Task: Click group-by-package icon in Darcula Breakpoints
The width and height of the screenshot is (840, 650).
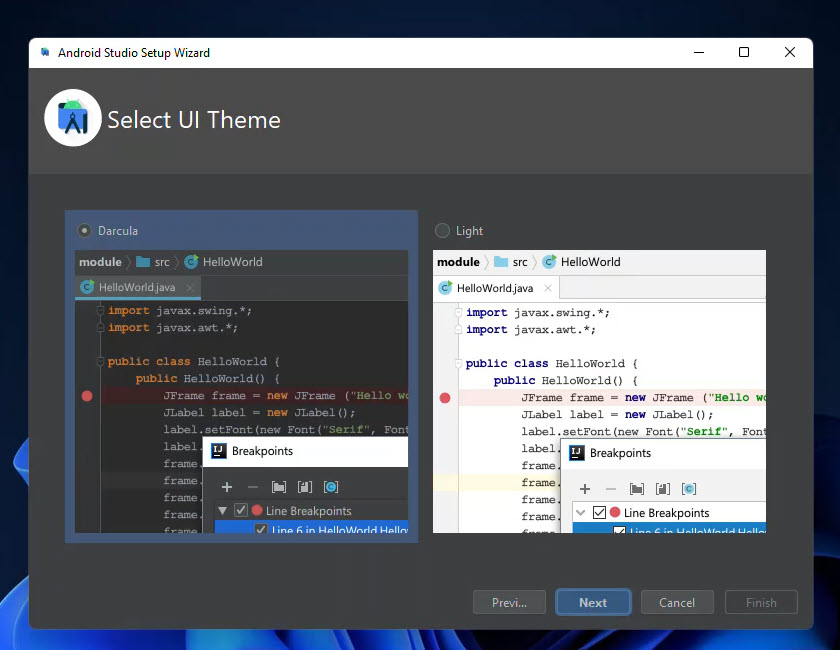Action: tap(279, 487)
